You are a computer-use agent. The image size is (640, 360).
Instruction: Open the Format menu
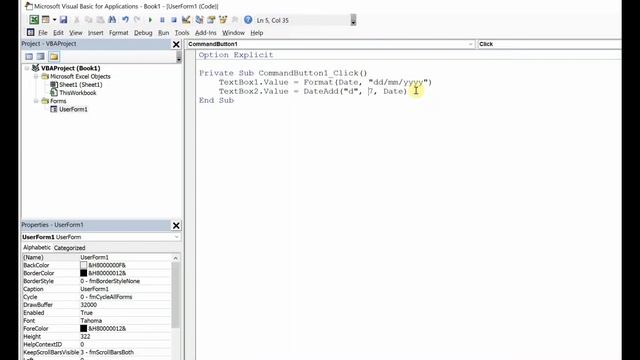click(x=119, y=33)
